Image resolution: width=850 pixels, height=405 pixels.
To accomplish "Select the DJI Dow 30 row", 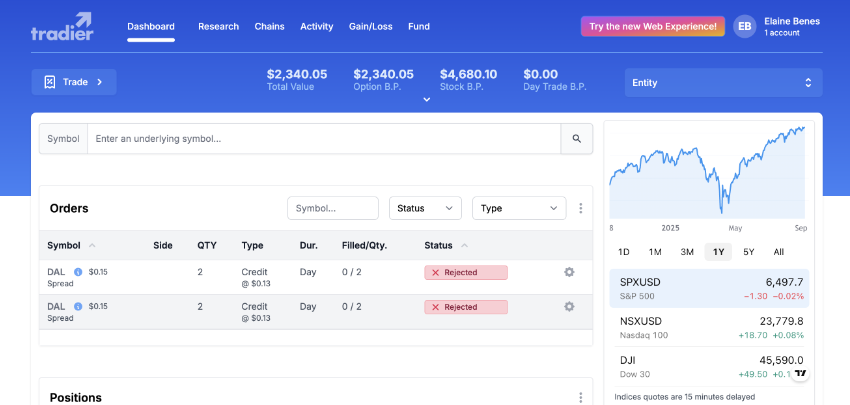I will (709, 367).
